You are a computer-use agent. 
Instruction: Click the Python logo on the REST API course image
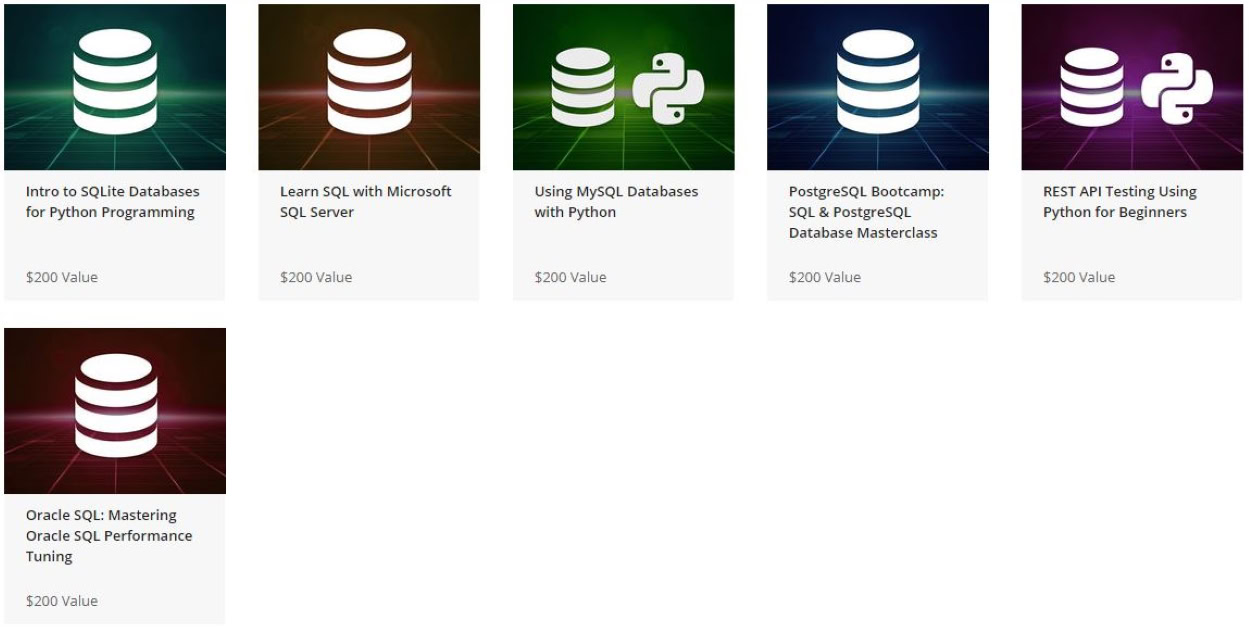(1177, 89)
